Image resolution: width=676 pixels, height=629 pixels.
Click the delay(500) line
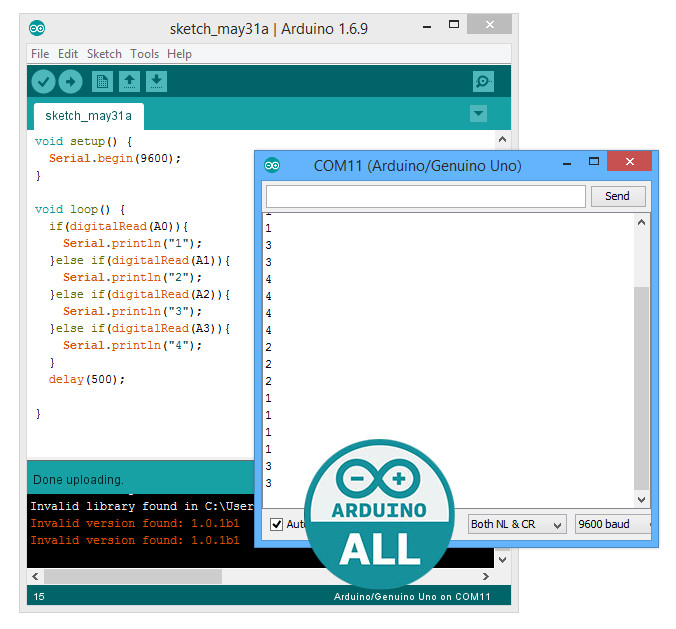point(87,379)
